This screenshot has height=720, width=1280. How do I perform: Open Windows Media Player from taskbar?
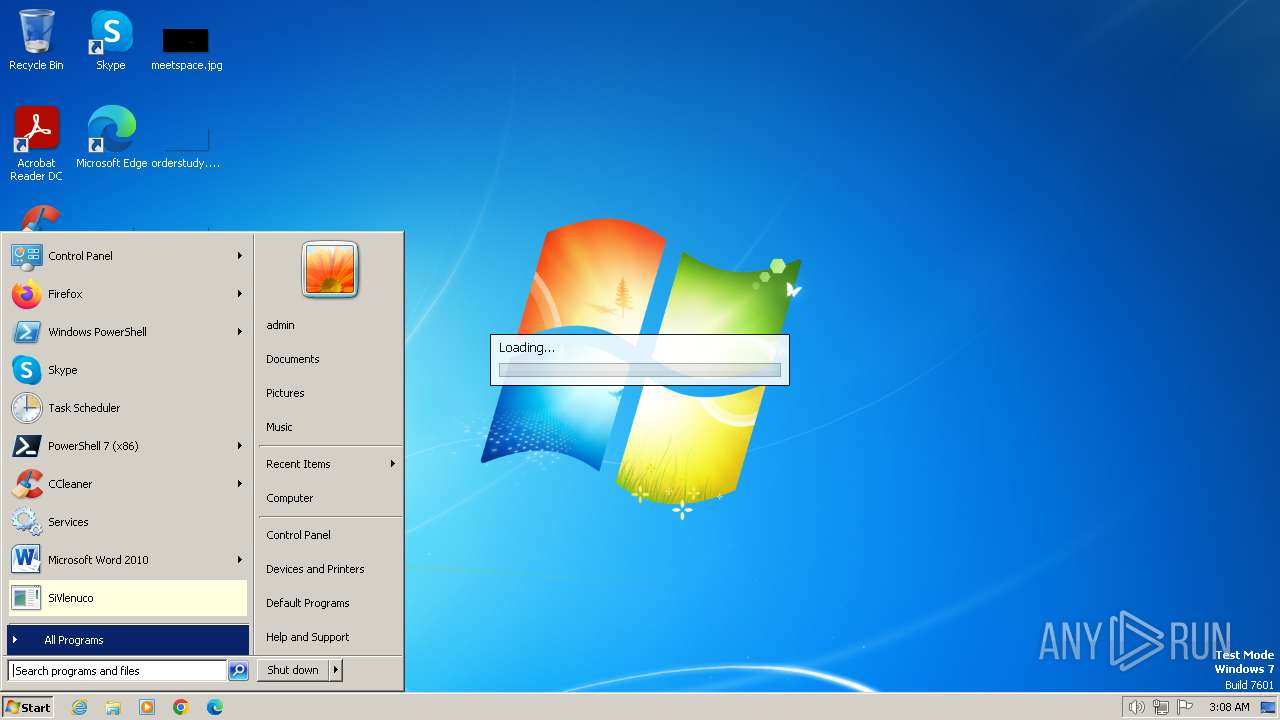[x=147, y=707]
